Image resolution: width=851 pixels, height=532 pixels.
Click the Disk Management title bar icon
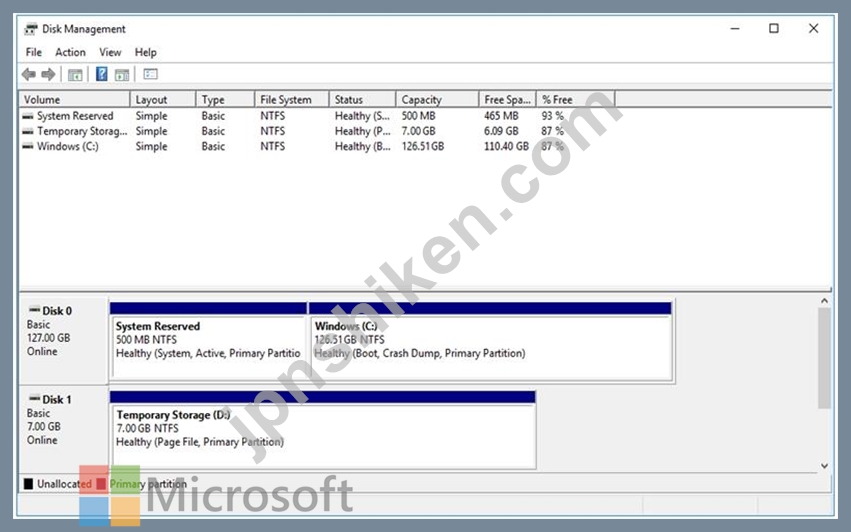pos(31,29)
